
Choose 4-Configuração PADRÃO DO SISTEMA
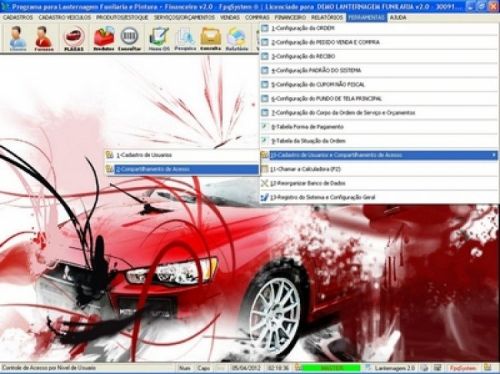pyautogui.click(x=379, y=70)
